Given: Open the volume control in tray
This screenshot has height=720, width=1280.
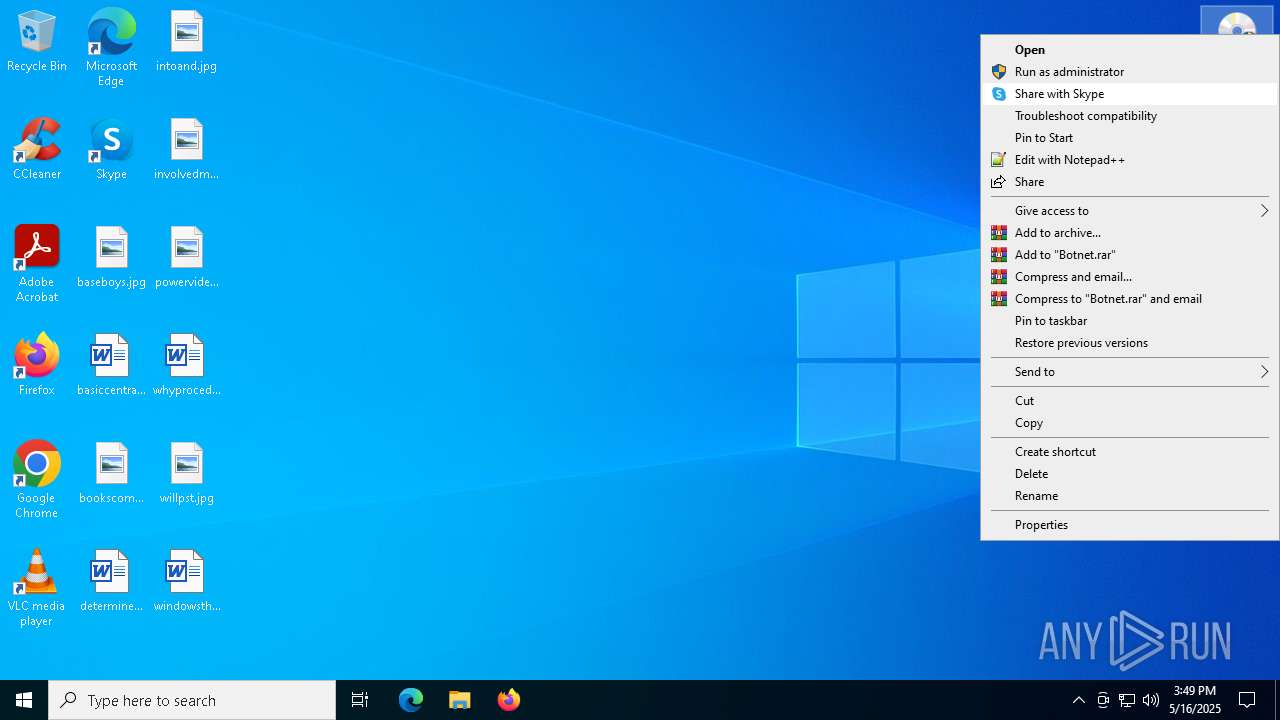Looking at the screenshot, I should tap(1151, 700).
